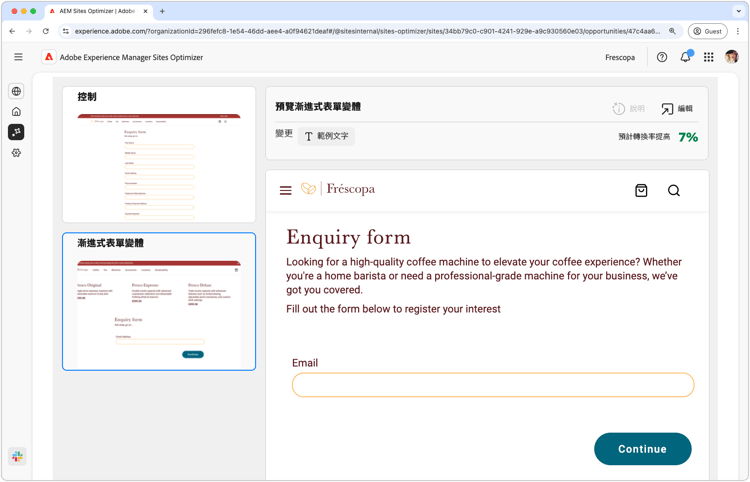Click the 說明 info button
The width and height of the screenshot is (750, 482).
coord(629,109)
